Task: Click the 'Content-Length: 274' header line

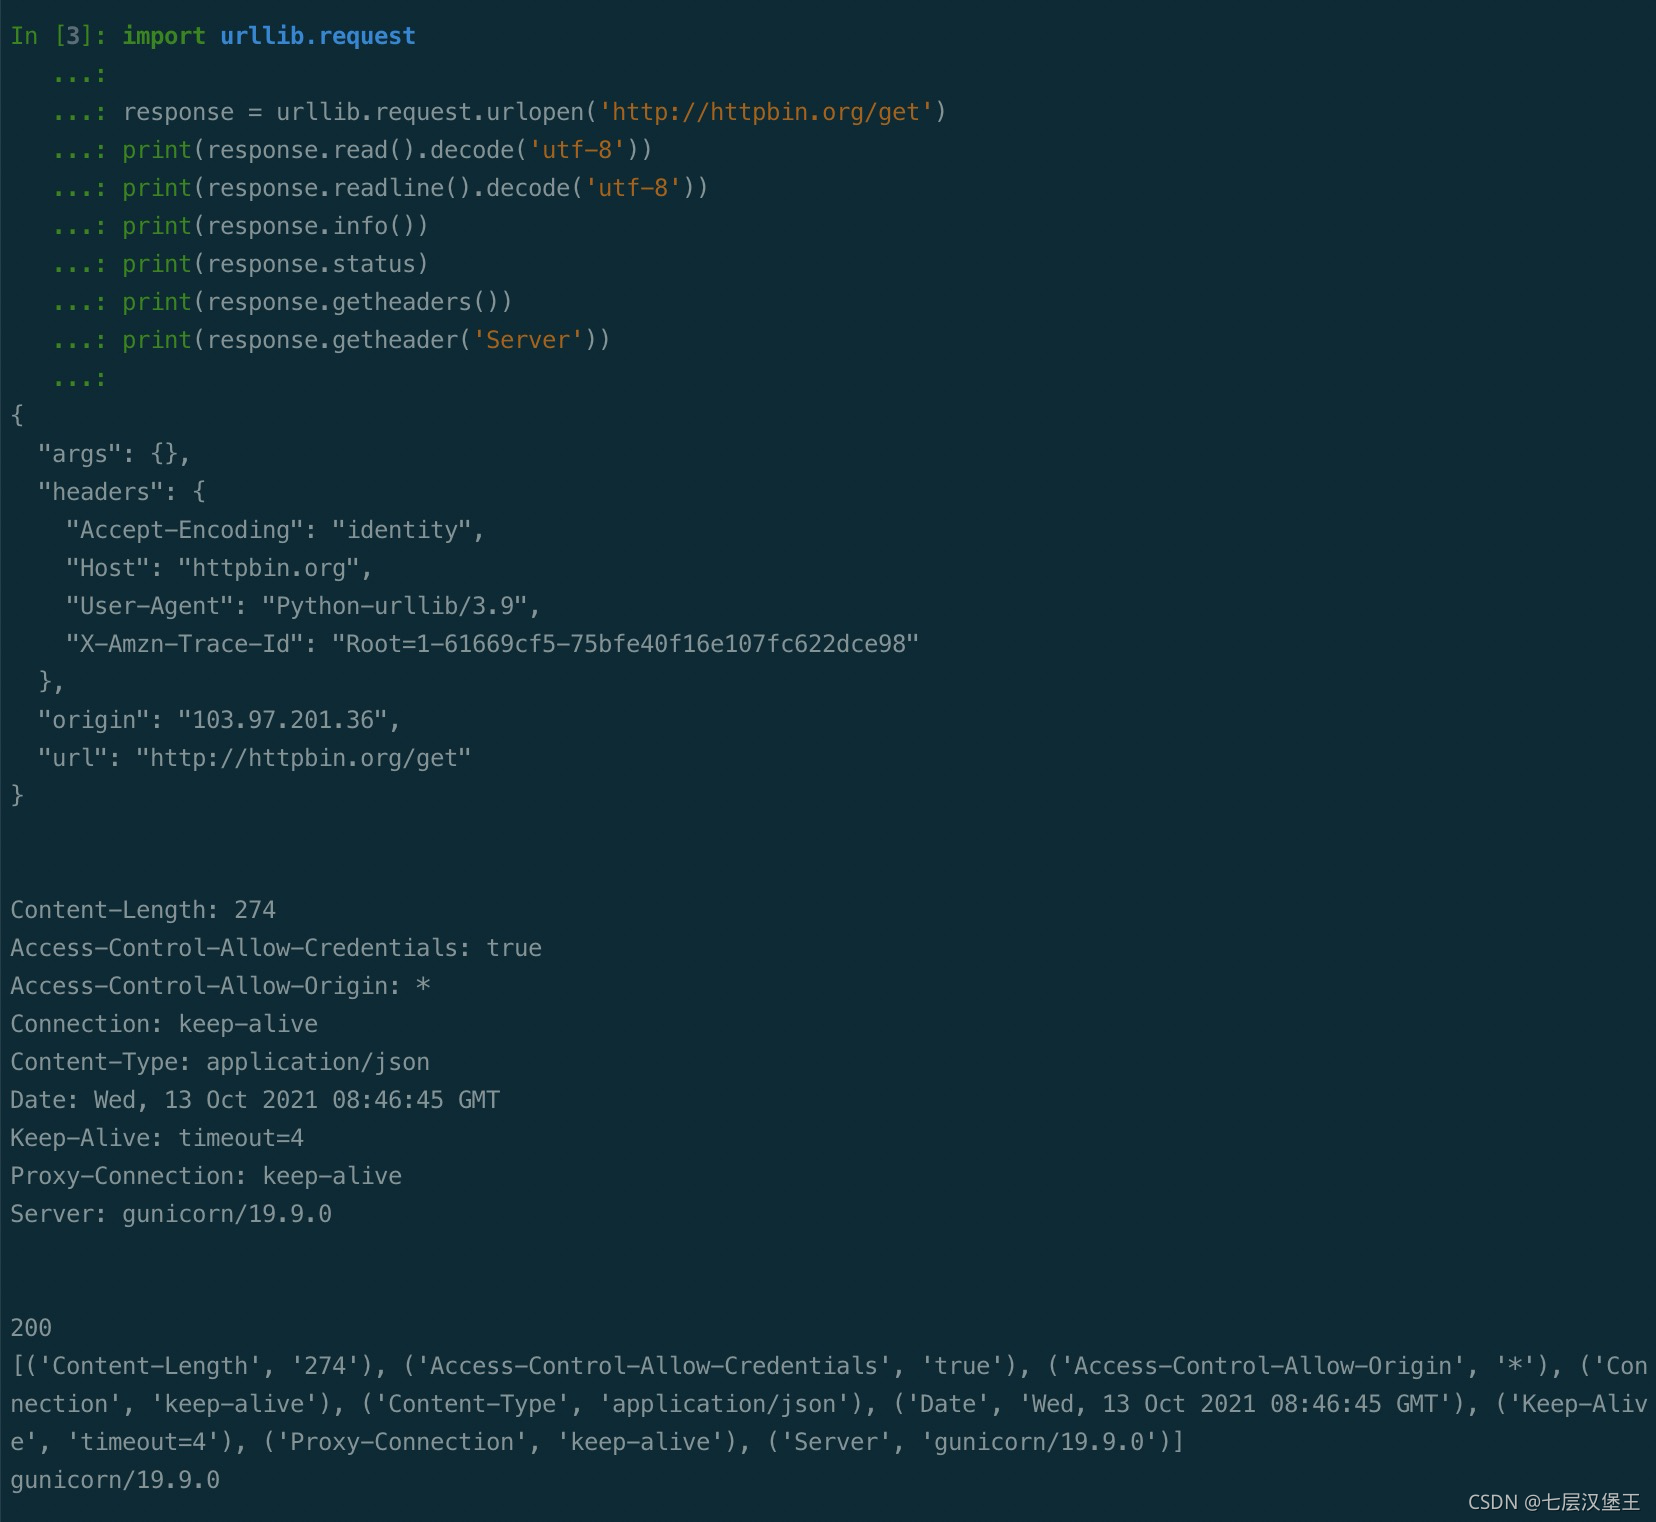Action: [143, 910]
